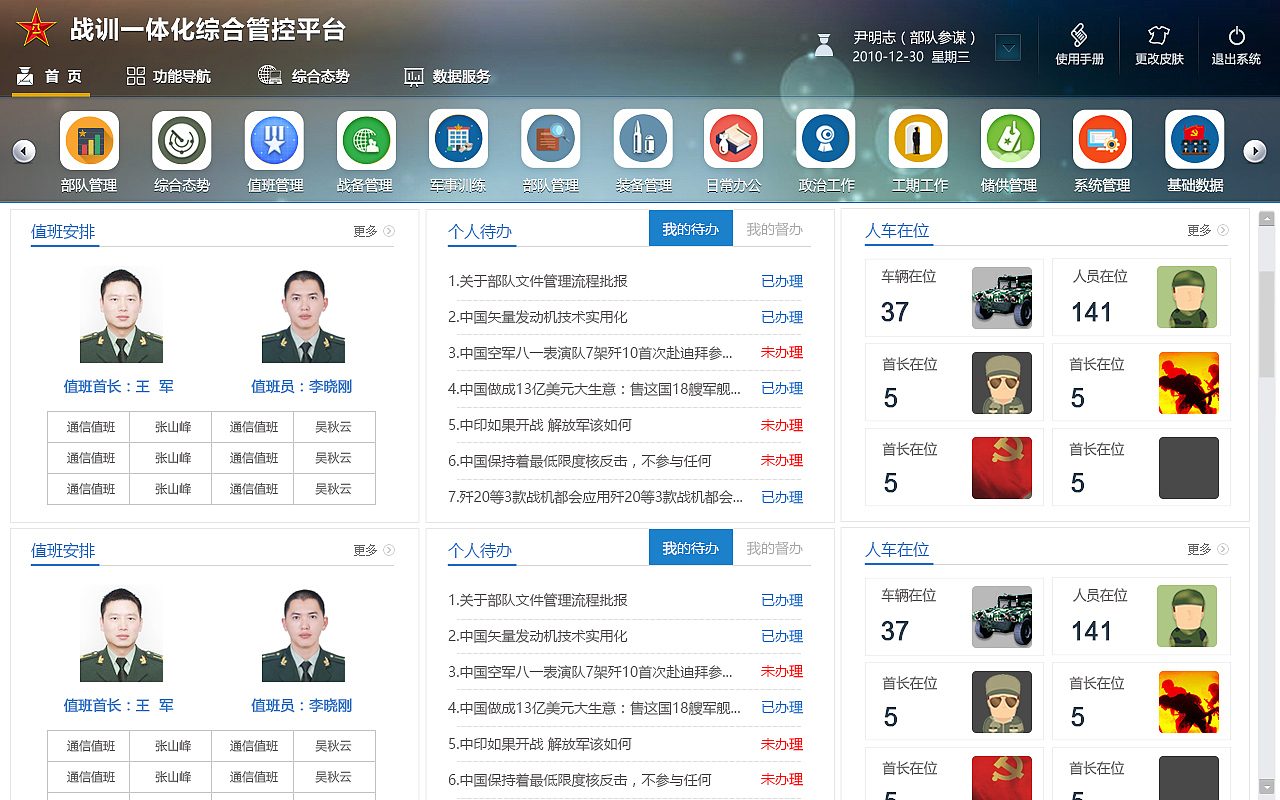
Task: Go to the 首页 home tab
Action: (x=50, y=76)
